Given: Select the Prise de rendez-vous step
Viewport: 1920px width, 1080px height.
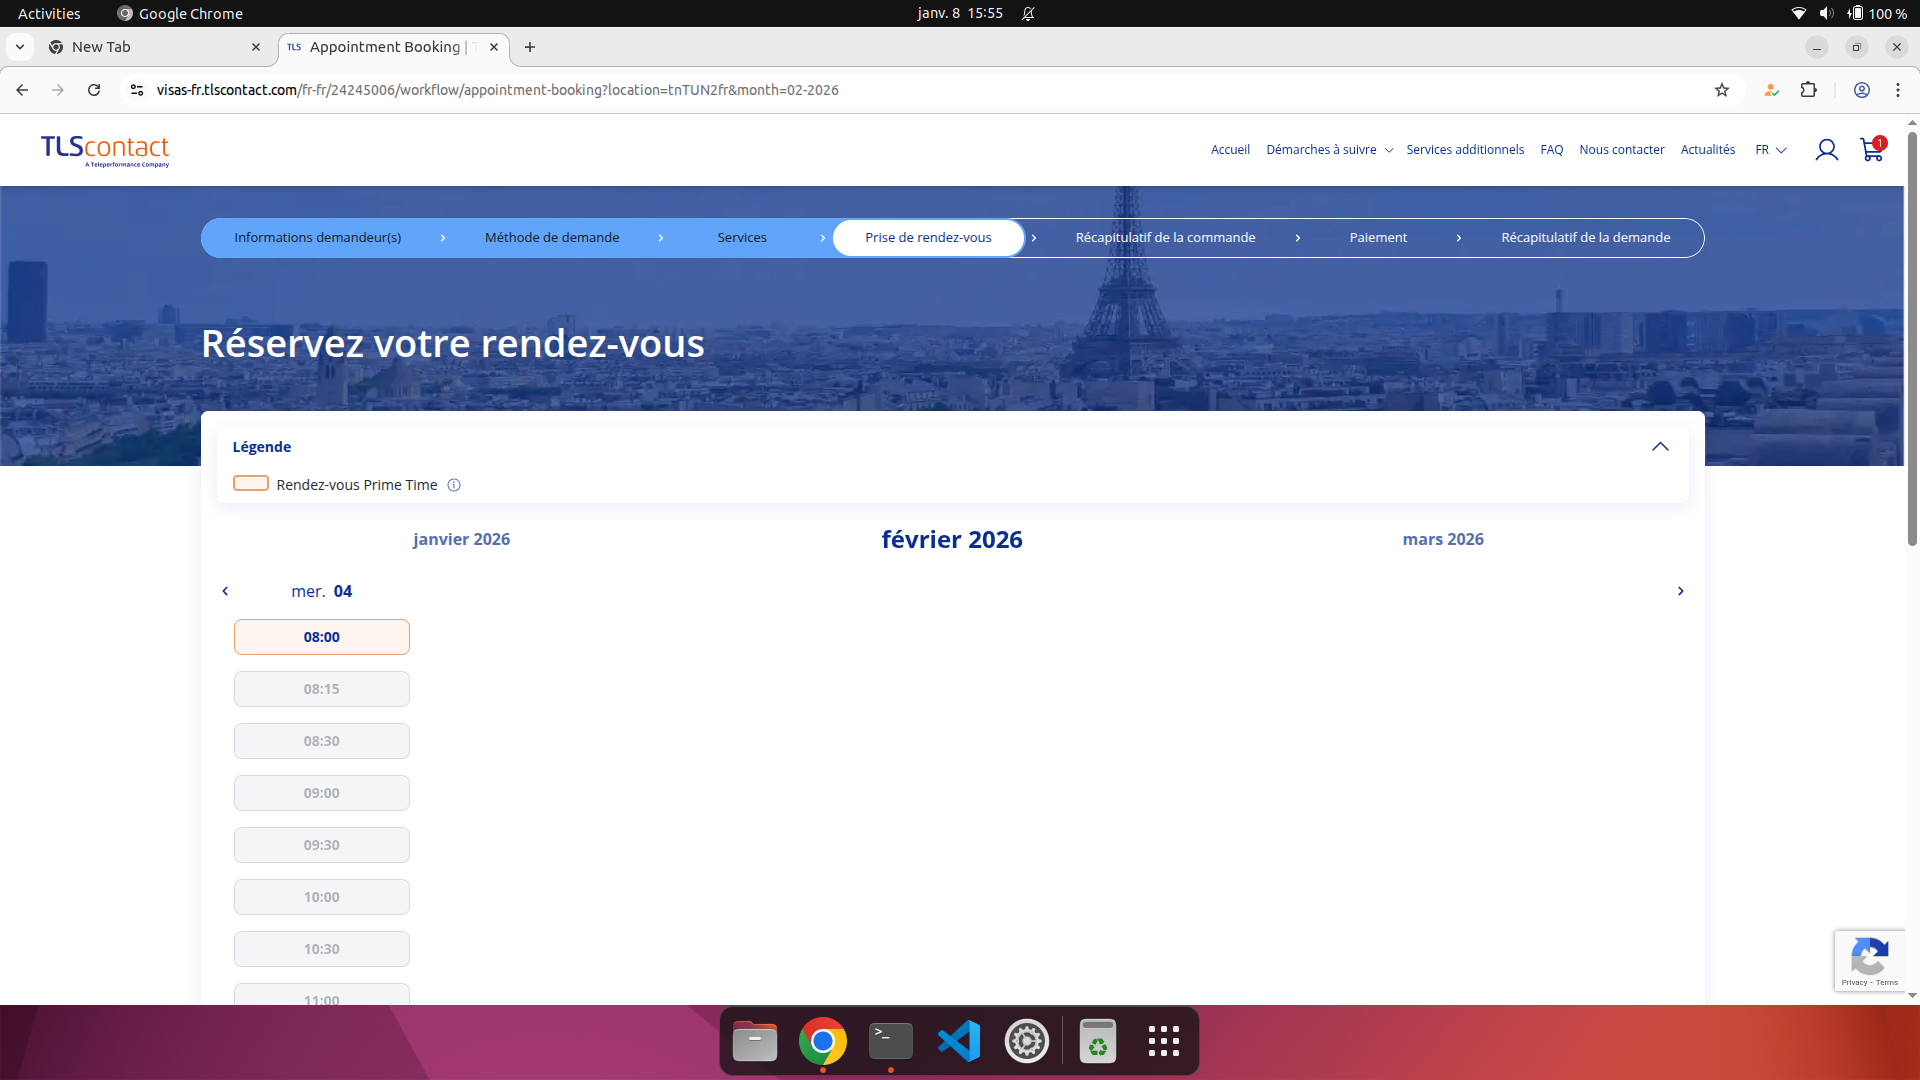Looking at the screenshot, I should [x=928, y=238].
